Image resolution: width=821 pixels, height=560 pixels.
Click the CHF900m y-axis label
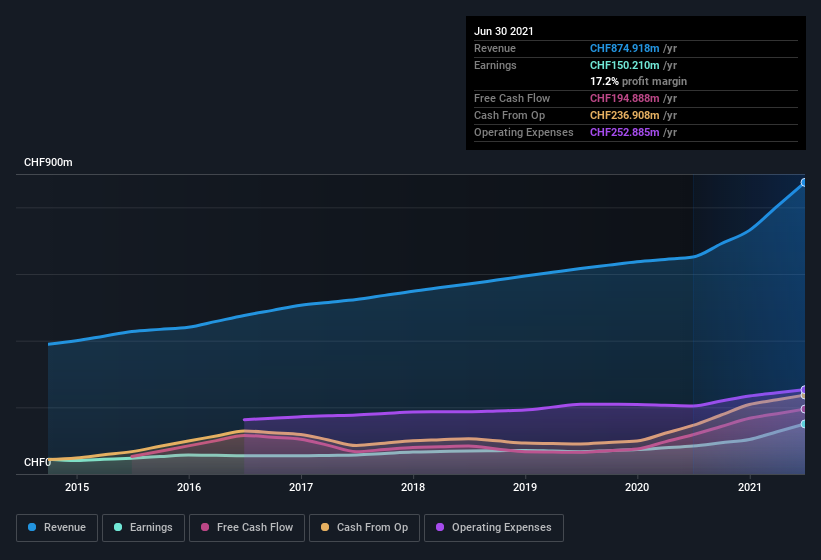[x=48, y=162]
